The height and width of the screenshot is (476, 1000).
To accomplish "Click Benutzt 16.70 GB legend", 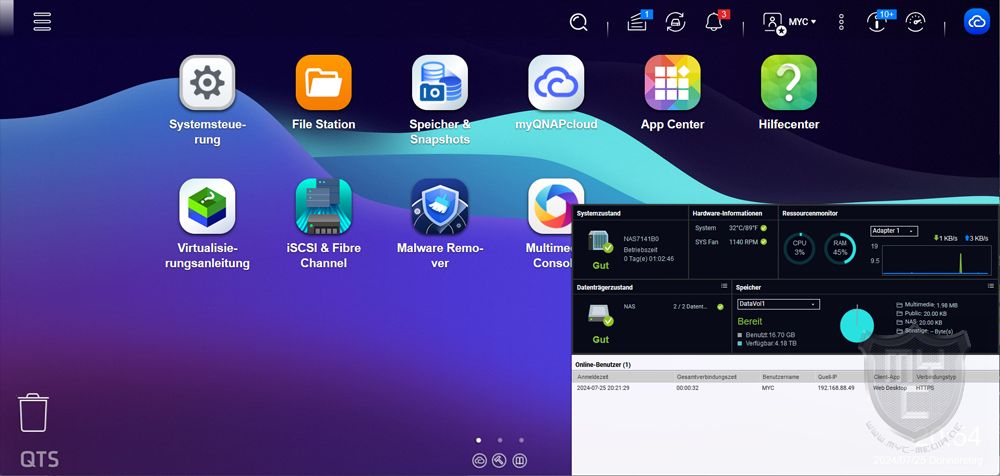I will [766, 335].
